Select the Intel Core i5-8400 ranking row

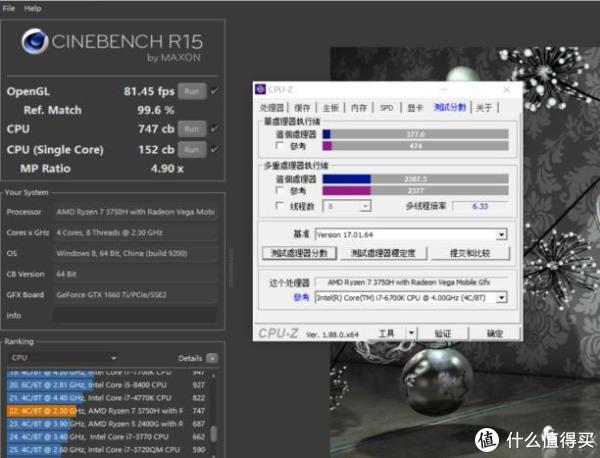(107, 385)
